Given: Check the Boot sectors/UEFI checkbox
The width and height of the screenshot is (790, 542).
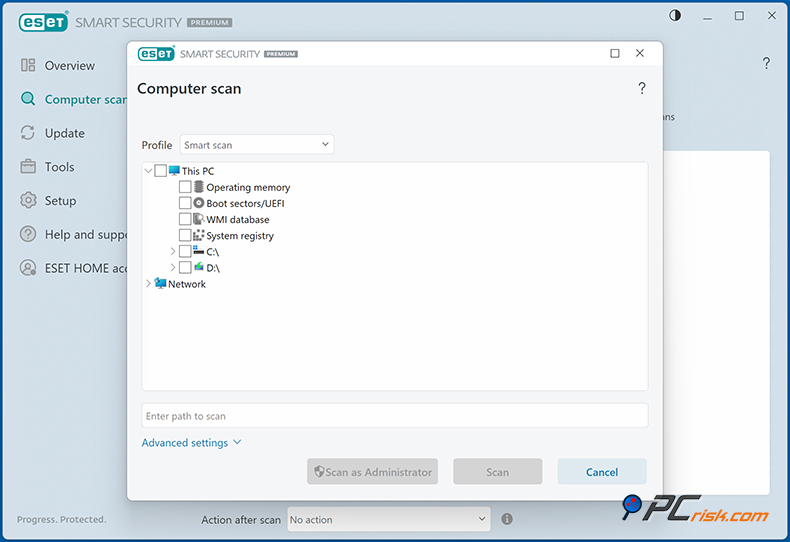Looking at the screenshot, I should 185,203.
